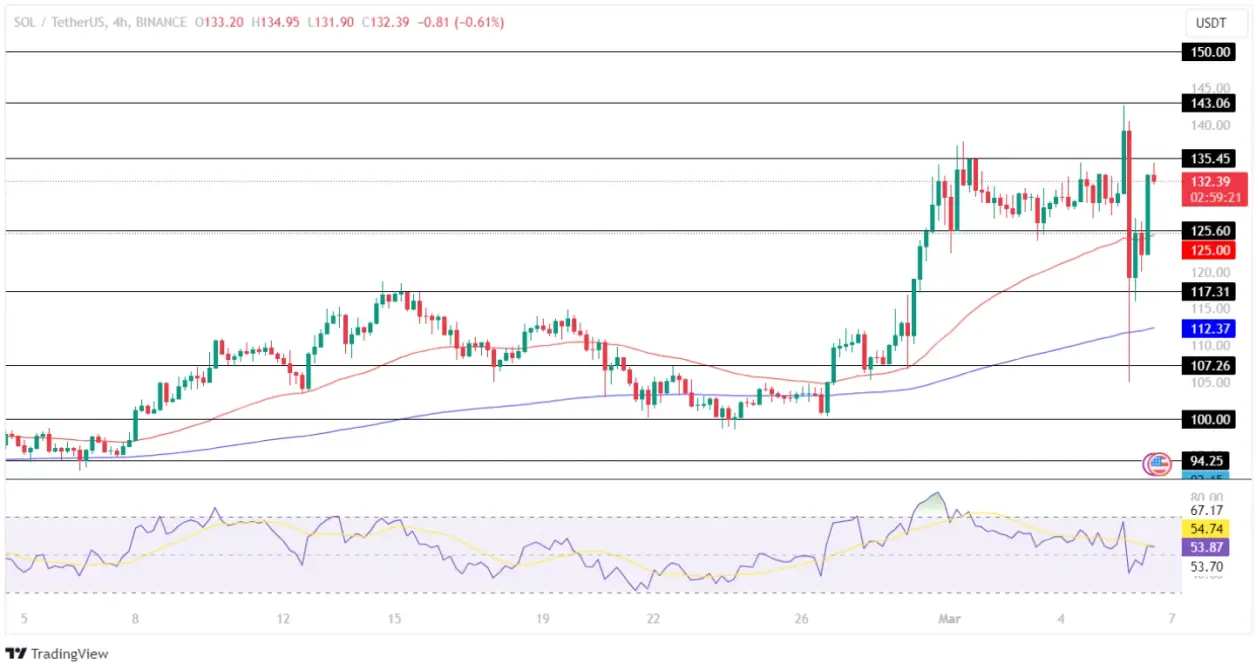Click the US flag economic event icon

pyautogui.click(x=1157, y=462)
